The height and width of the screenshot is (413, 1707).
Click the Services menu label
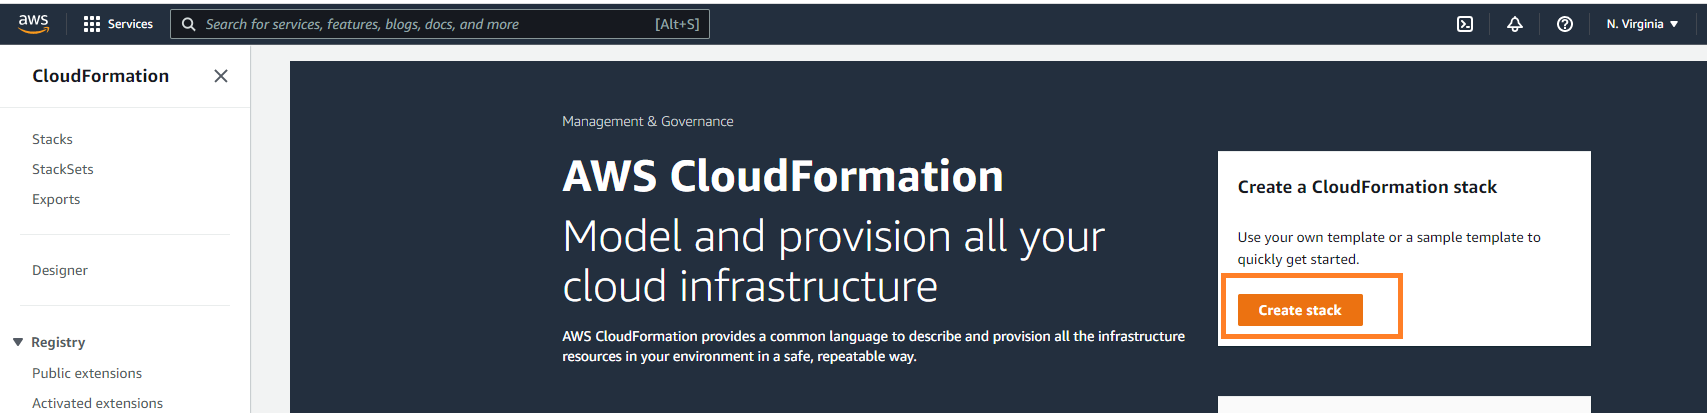coord(130,24)
